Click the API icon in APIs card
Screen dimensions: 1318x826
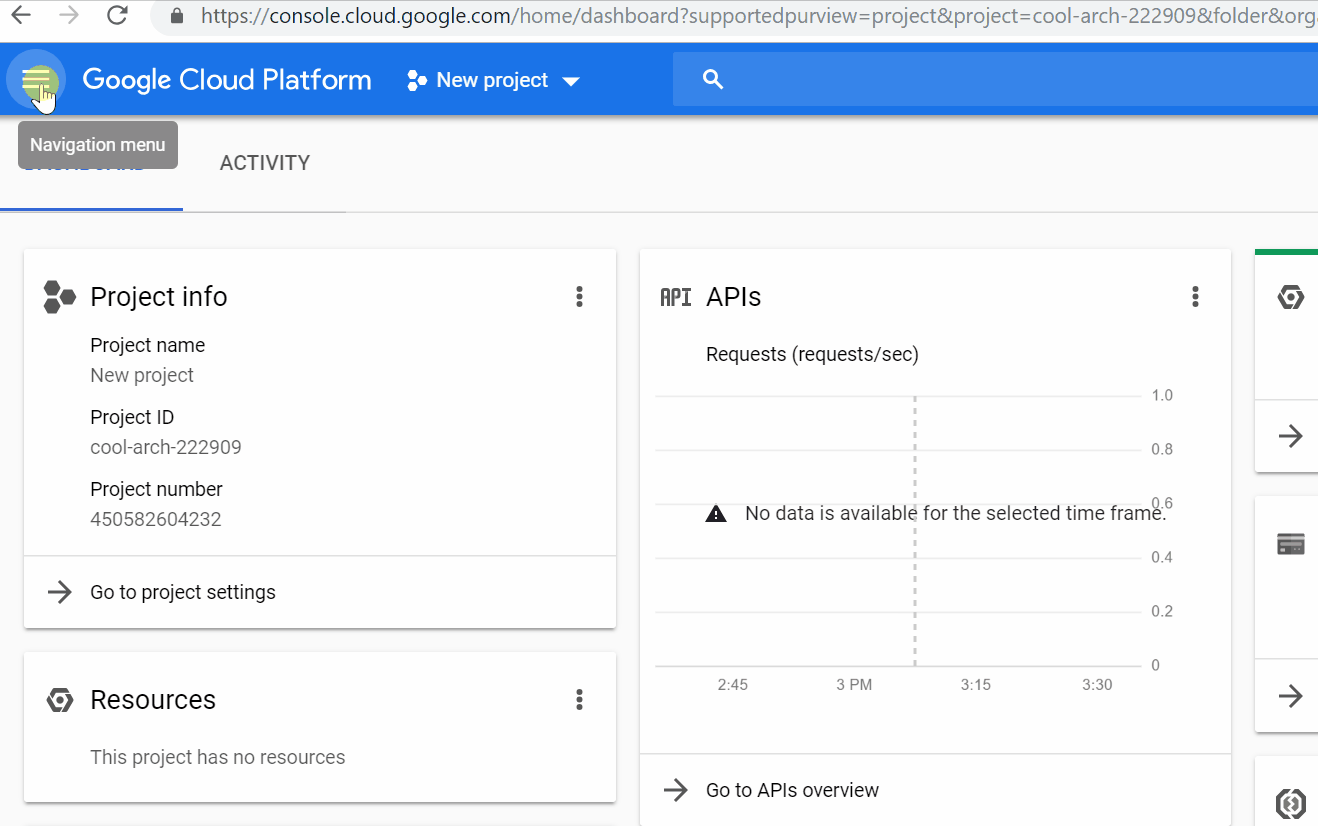tap(676, 297)
